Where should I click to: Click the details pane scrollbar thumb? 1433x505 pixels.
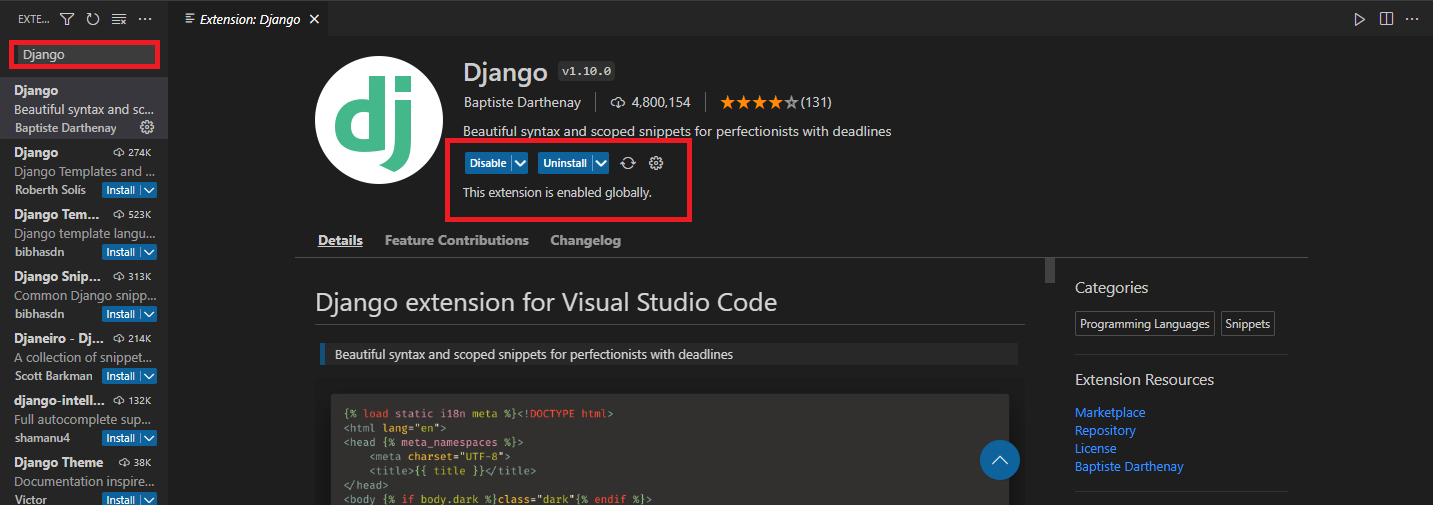tap(1050, 270)
